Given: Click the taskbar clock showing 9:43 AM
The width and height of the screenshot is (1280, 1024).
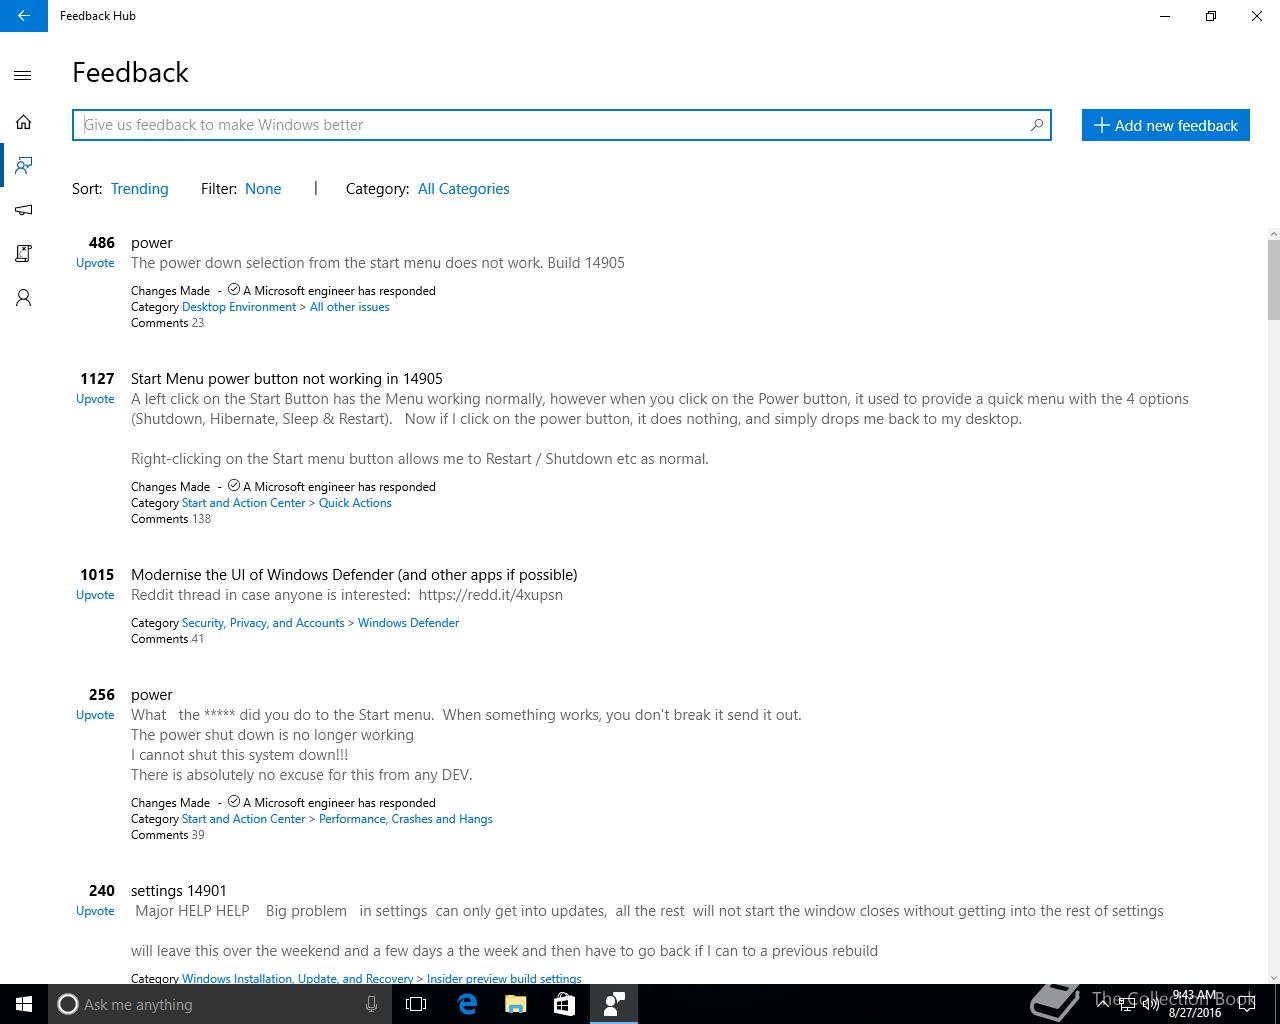Looking at the screenshot, I should (1194, 1004).
